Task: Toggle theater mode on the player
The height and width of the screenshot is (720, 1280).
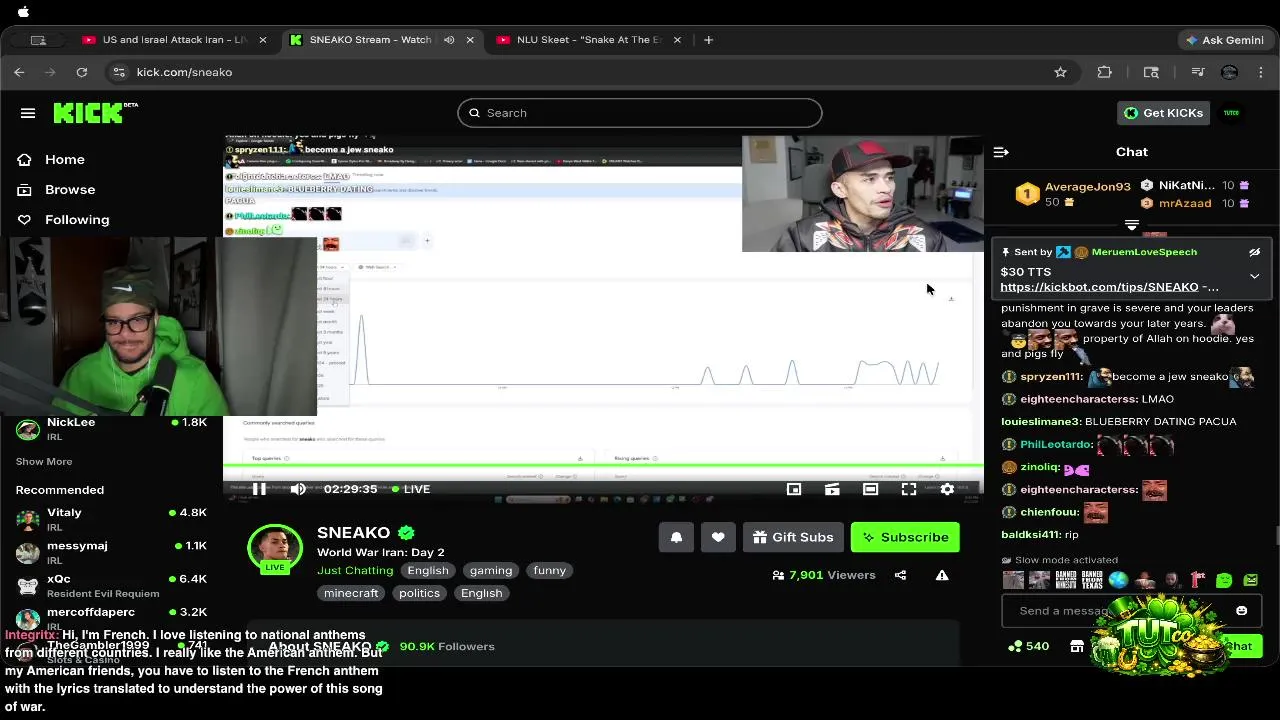Action: click(870, 489)
